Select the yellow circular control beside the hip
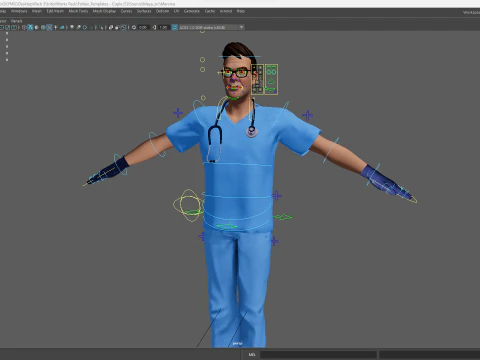 [x=188, y=205]
